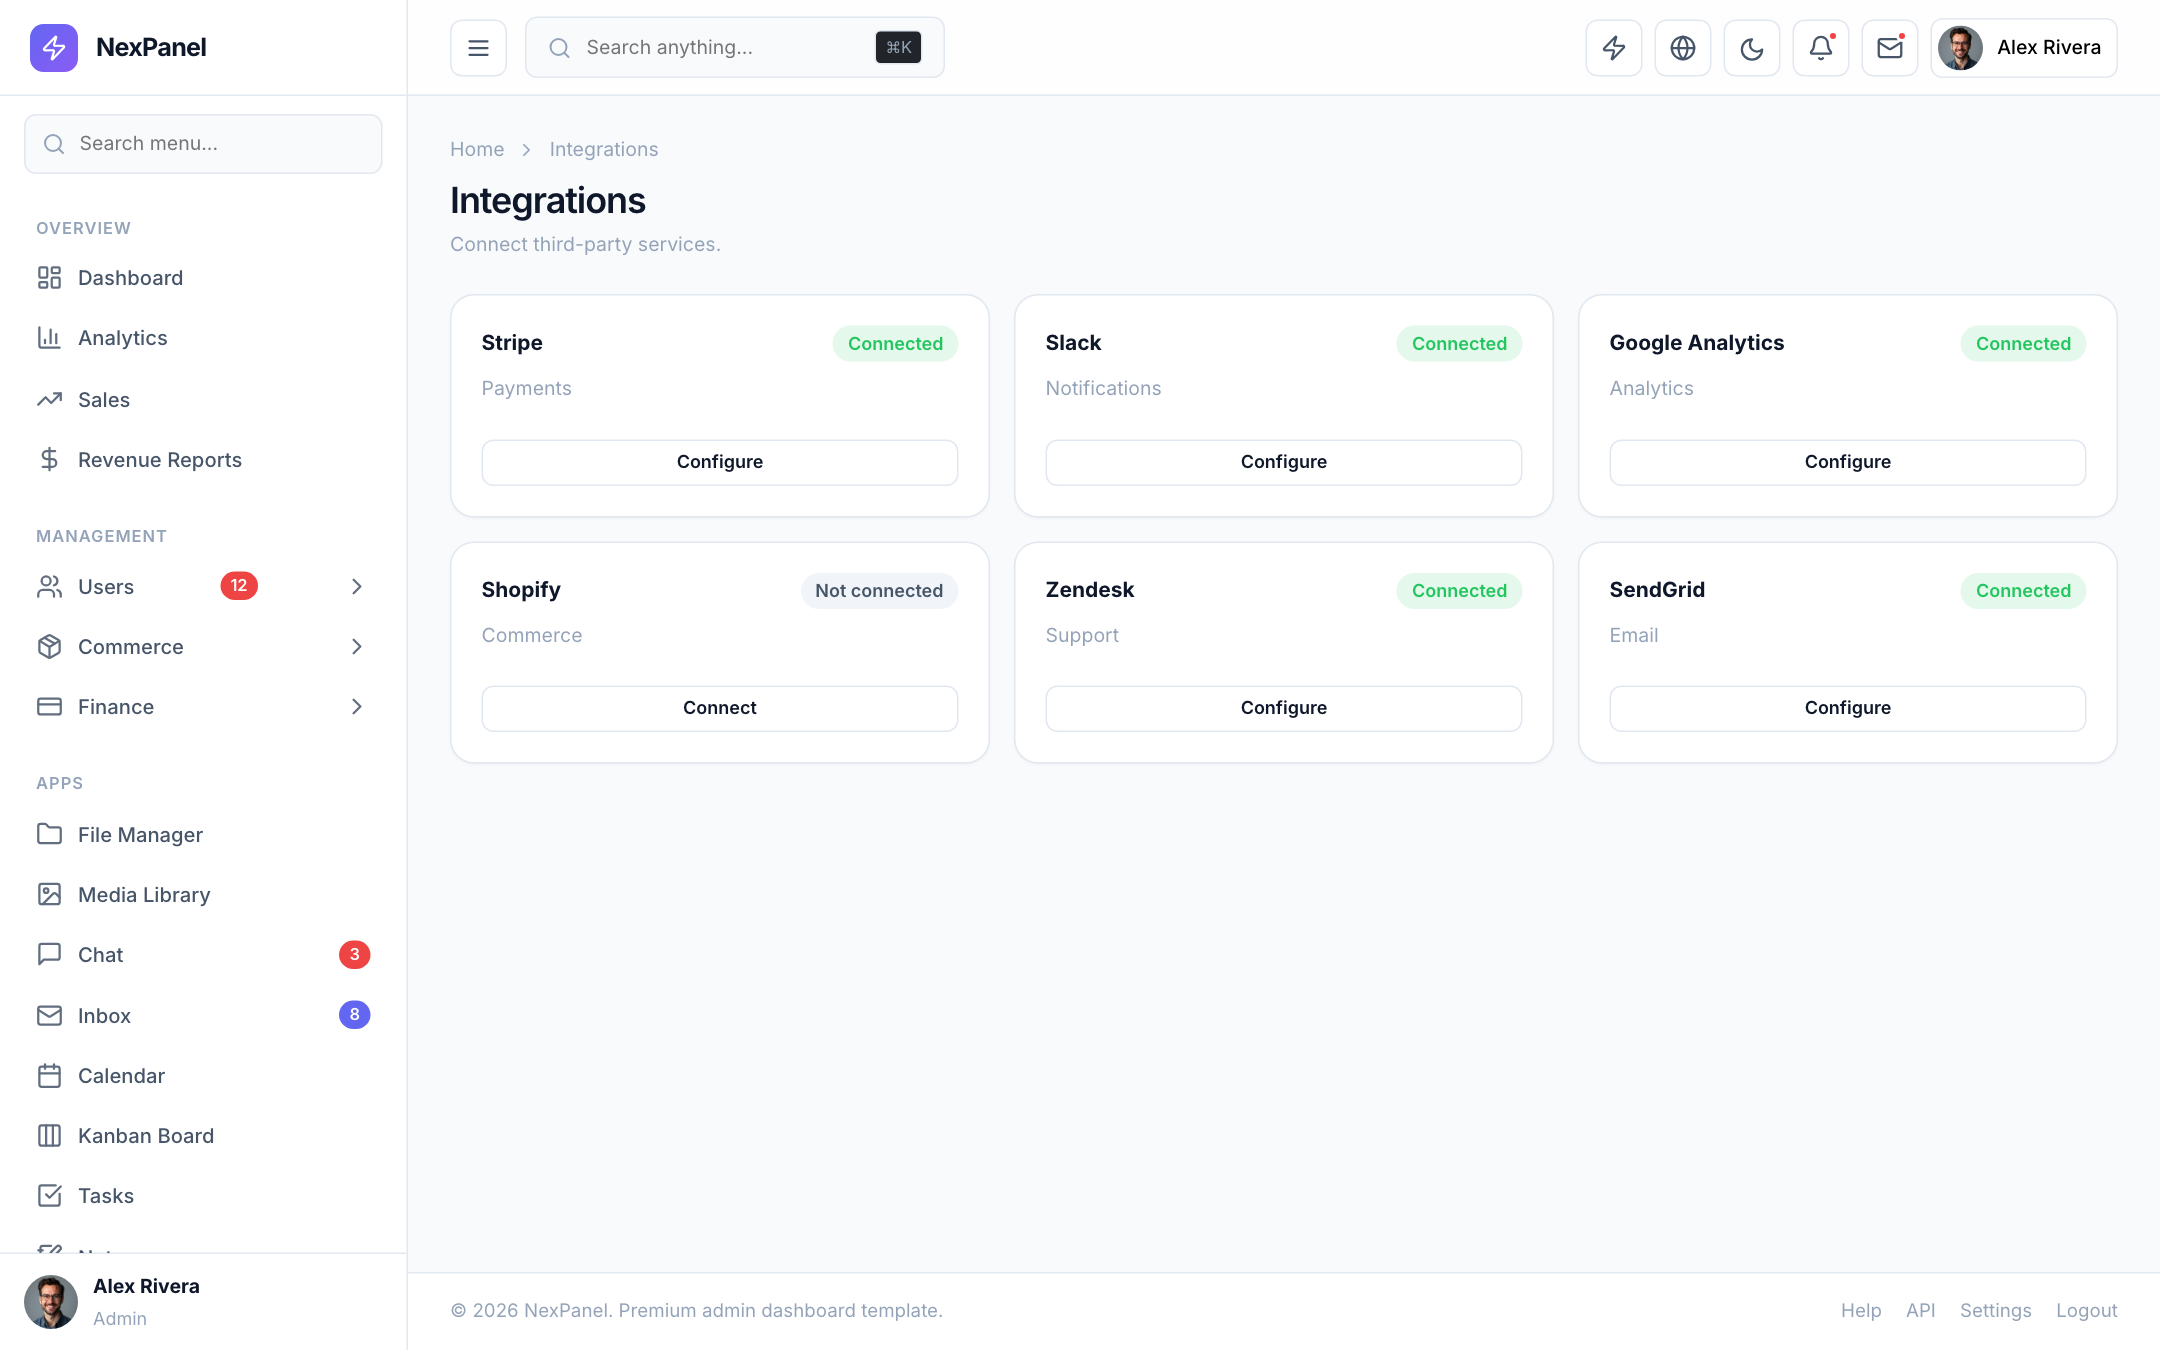Expand the Users submenu chevron
2160x1350 pixels.
click(x=357, y=586)
